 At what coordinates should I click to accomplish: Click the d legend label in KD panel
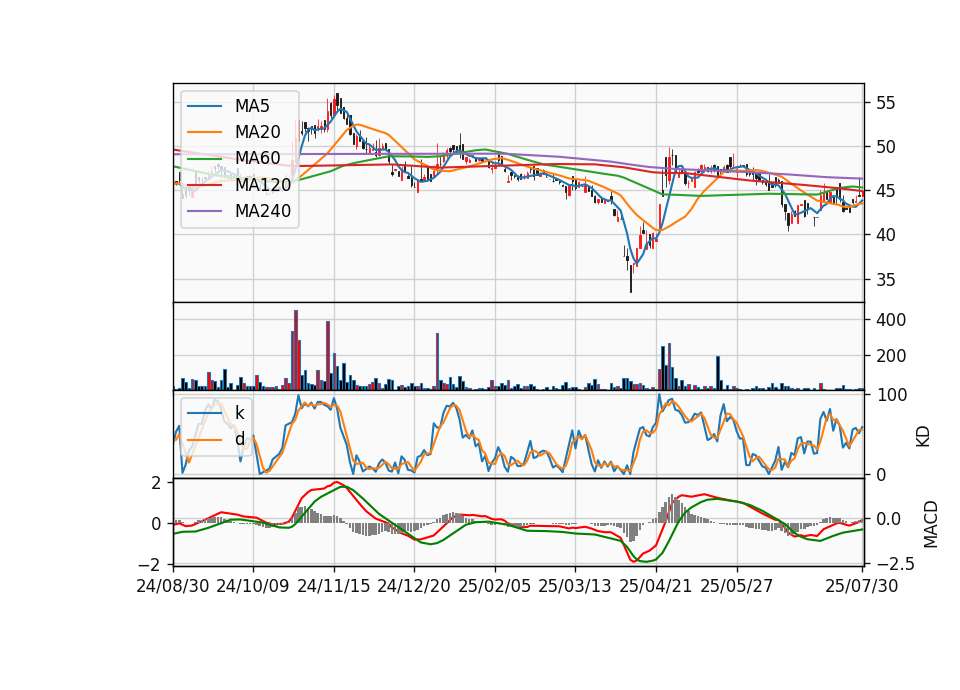(239, 439)
